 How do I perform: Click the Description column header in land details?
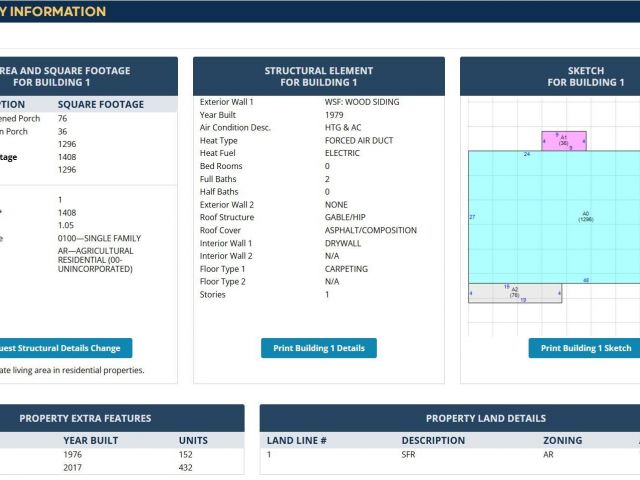click(x=432, y=440)
